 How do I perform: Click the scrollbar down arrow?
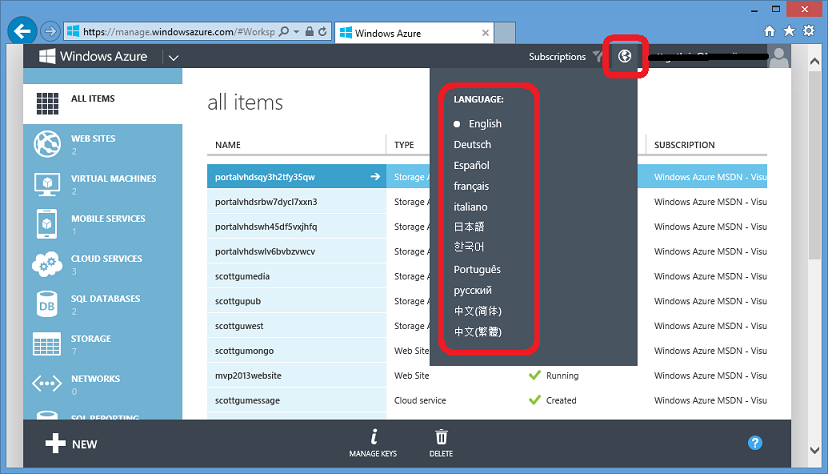tap(814, 451)
